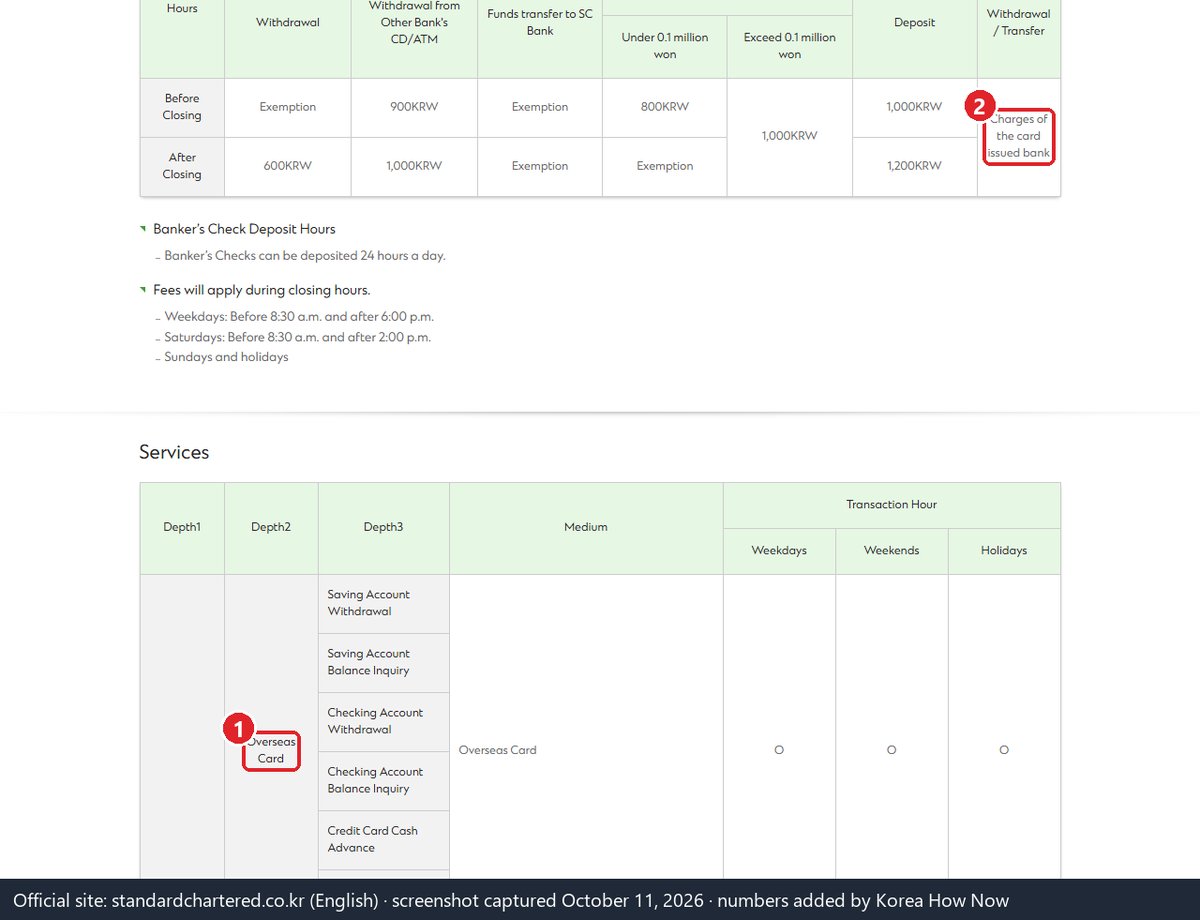Click the Withdrawal from Other Bank's CD/ATM header

point(414,22)
